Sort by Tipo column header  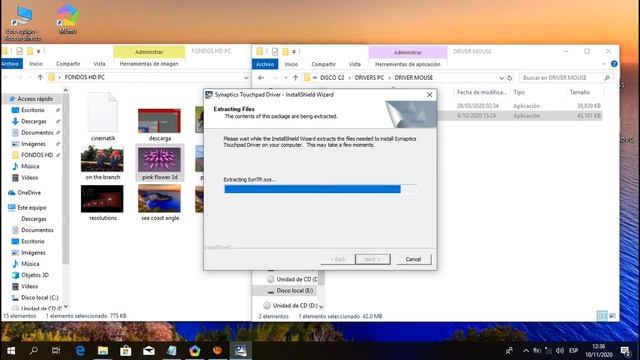519,92
